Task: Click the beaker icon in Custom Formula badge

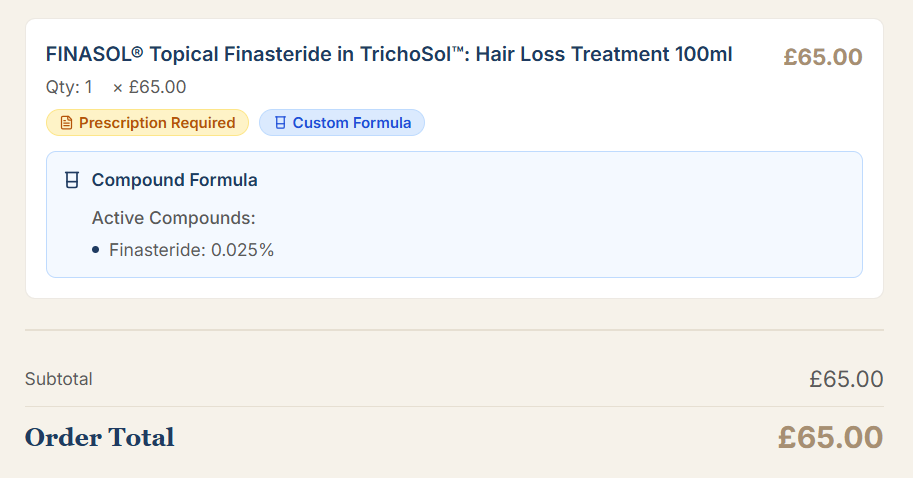Action: [280, 123]
